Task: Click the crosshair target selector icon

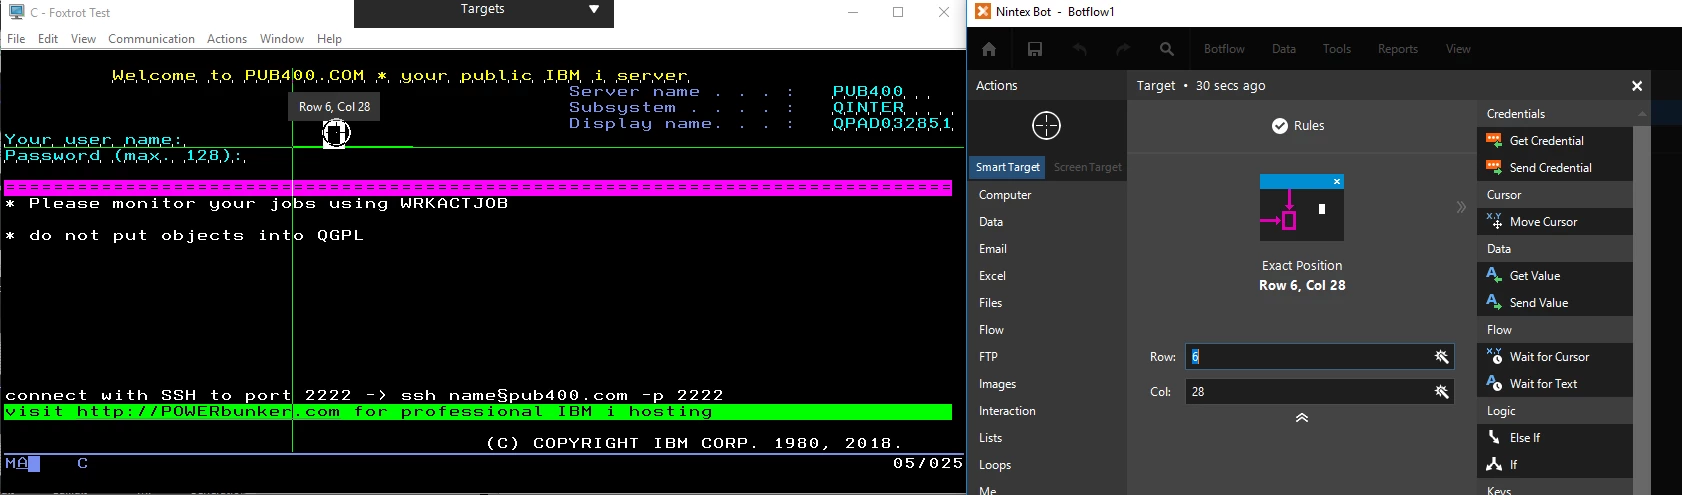Action: point(1046,125)
